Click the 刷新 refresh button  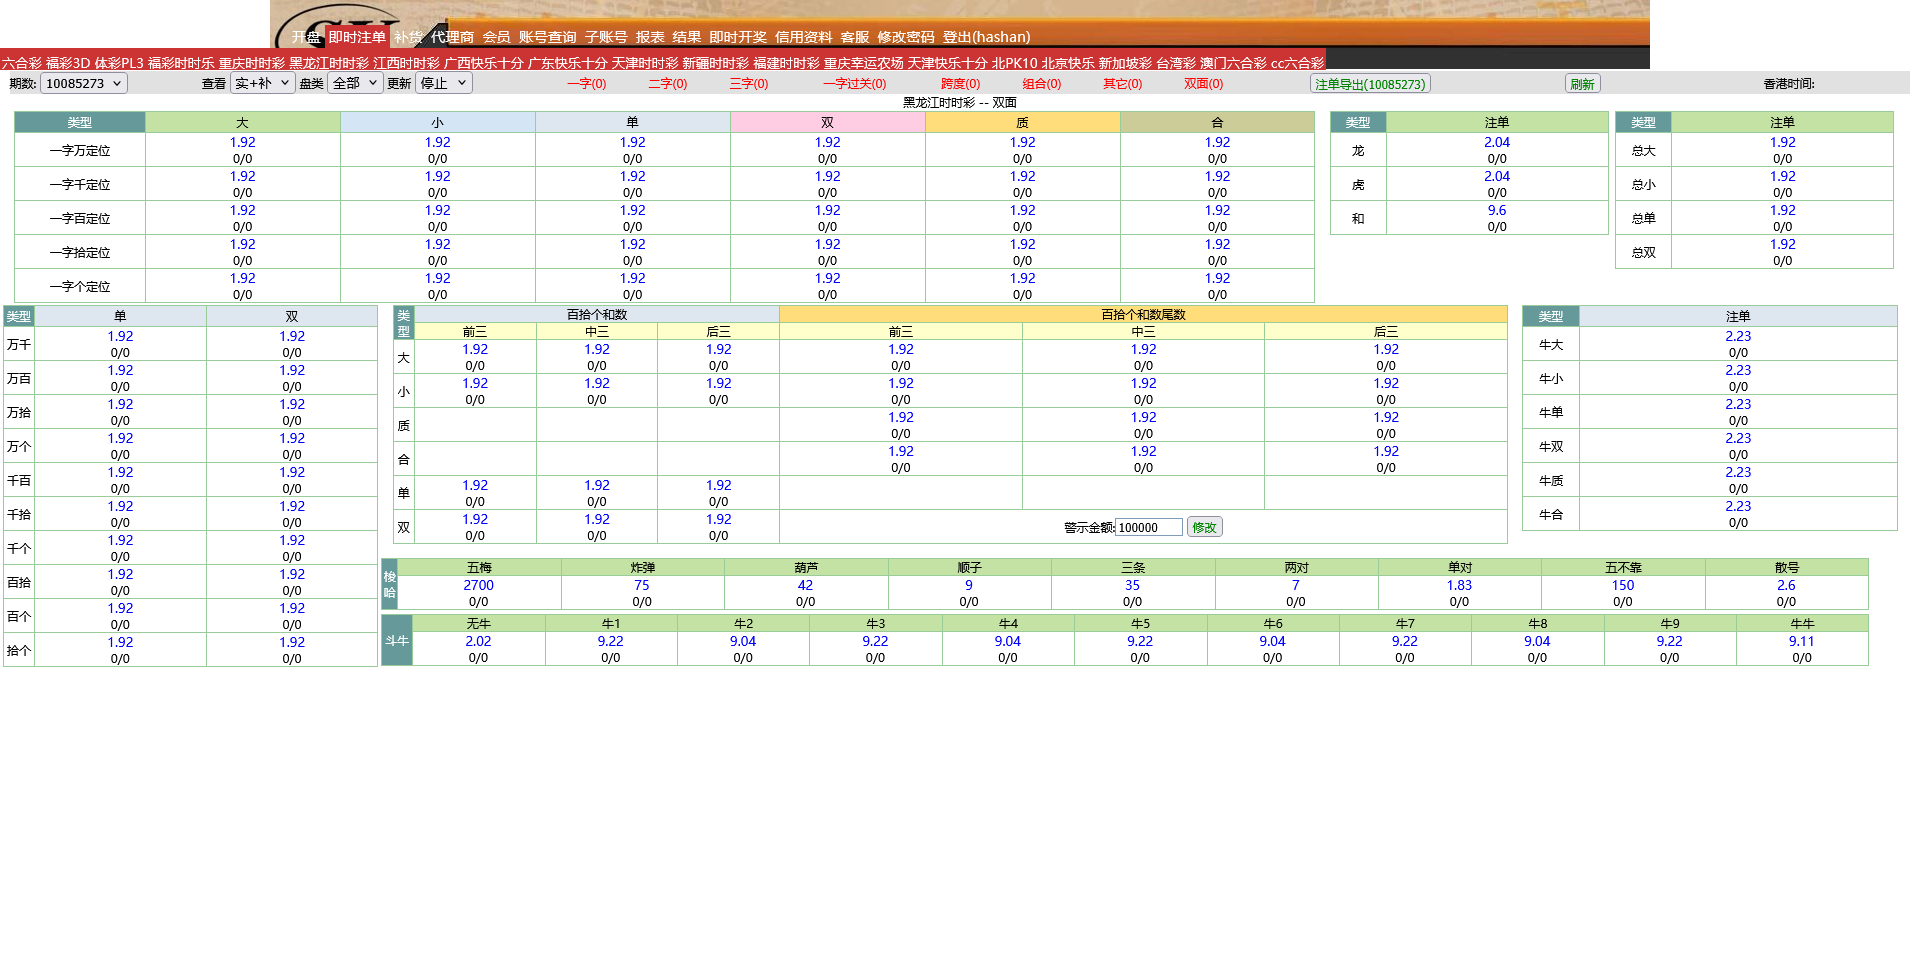1582,84
